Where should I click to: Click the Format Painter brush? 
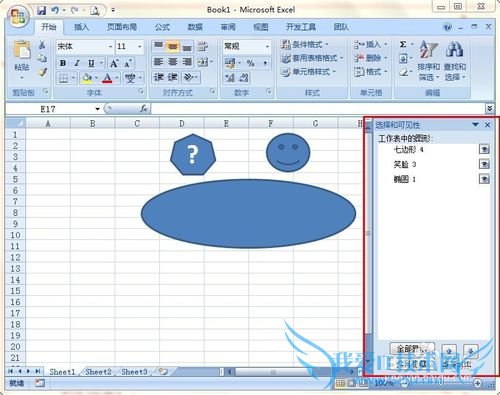[42, 72]
